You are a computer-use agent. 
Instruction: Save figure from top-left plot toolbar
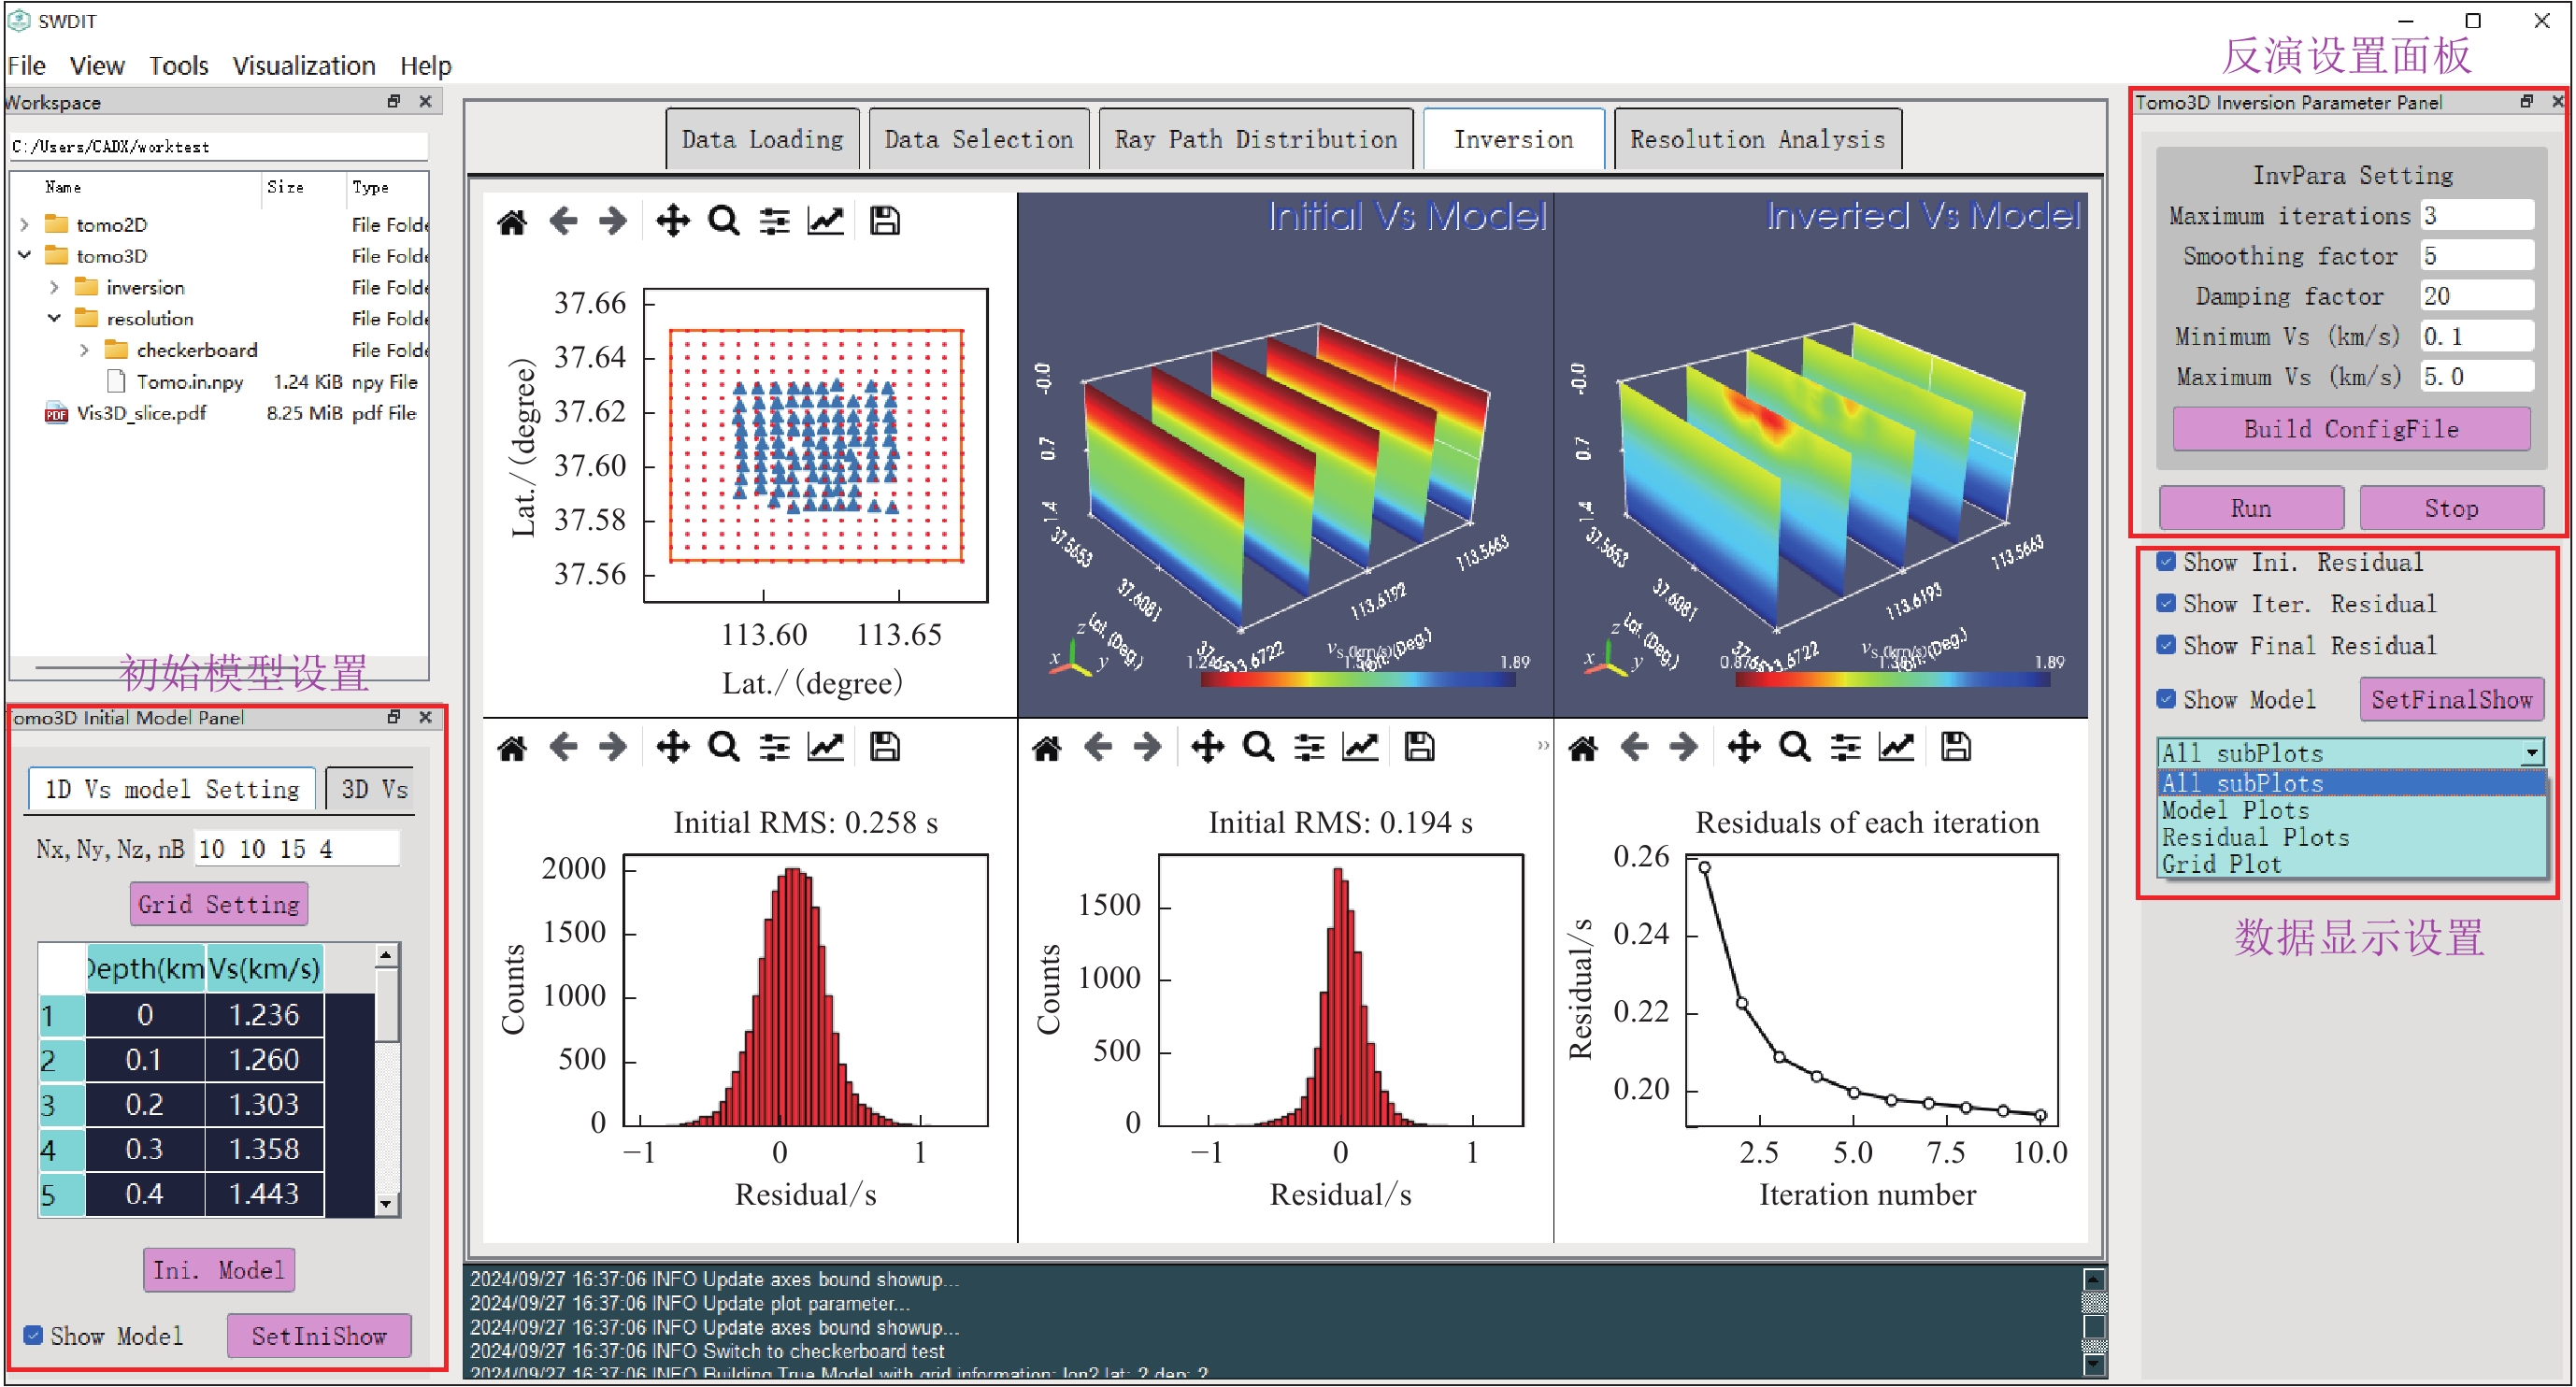pyautogui.click(x=884, y=221)
